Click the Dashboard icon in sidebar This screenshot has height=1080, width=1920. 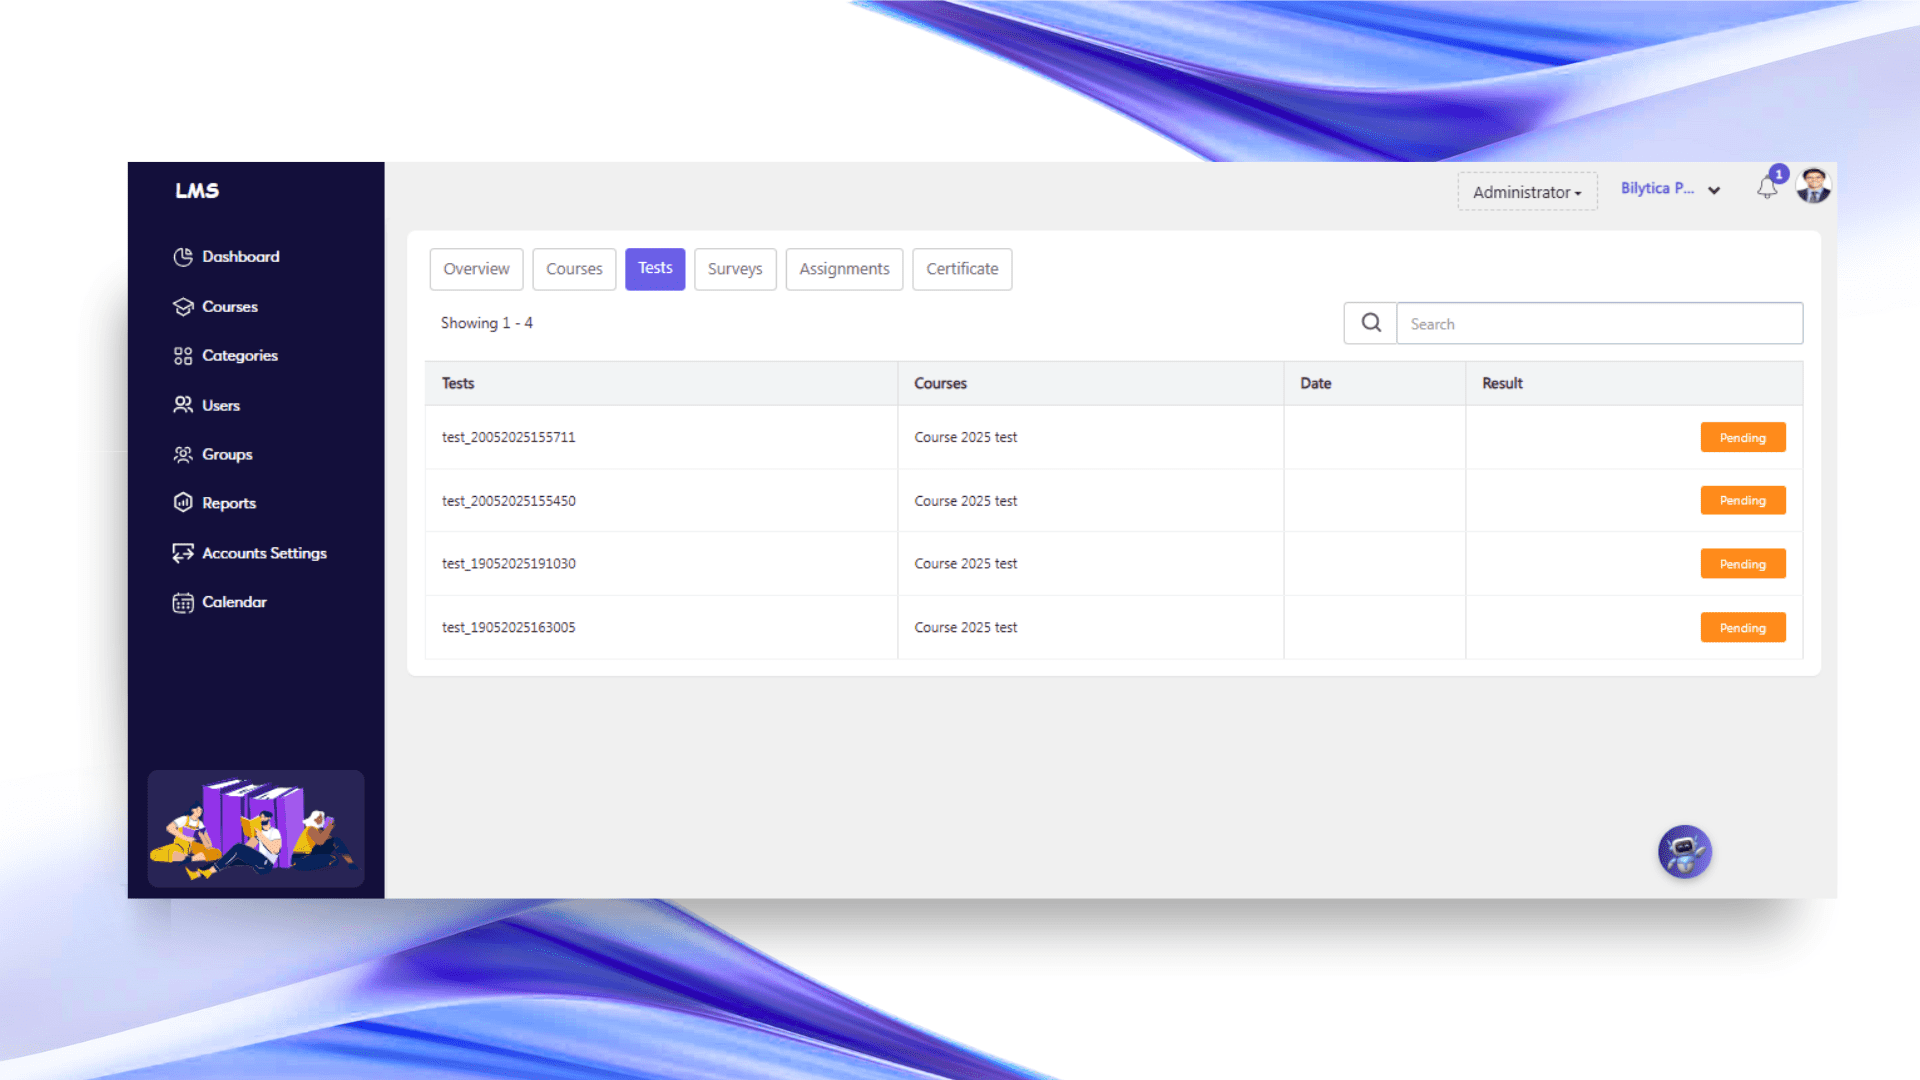tap(183, 257)
